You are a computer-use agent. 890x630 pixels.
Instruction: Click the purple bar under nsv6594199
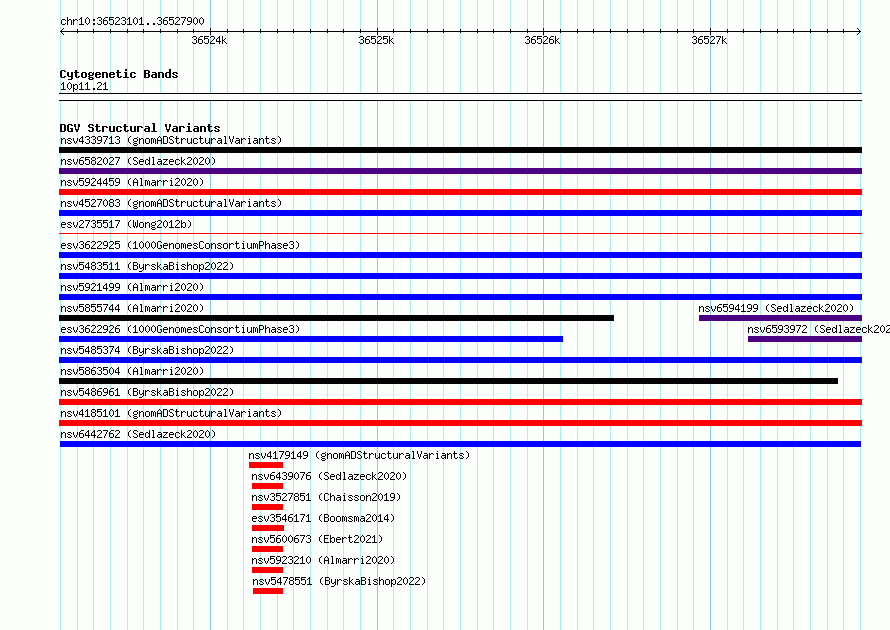pos(780,318)
